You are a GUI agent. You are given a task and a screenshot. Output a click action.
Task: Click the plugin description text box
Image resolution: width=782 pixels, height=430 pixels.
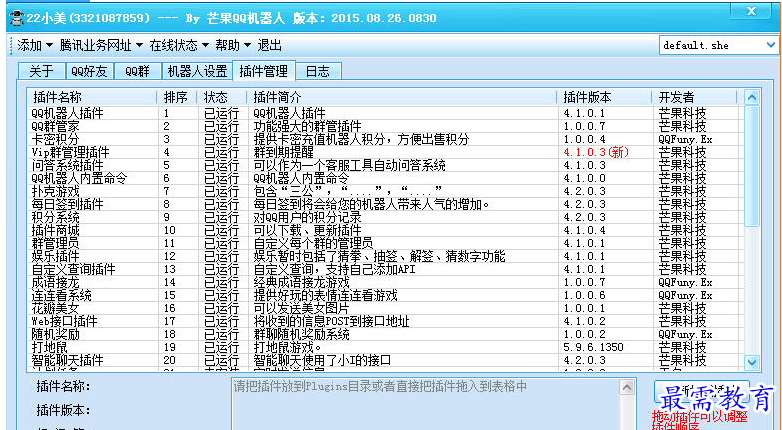pyautogui.click(x=426, y=404)
